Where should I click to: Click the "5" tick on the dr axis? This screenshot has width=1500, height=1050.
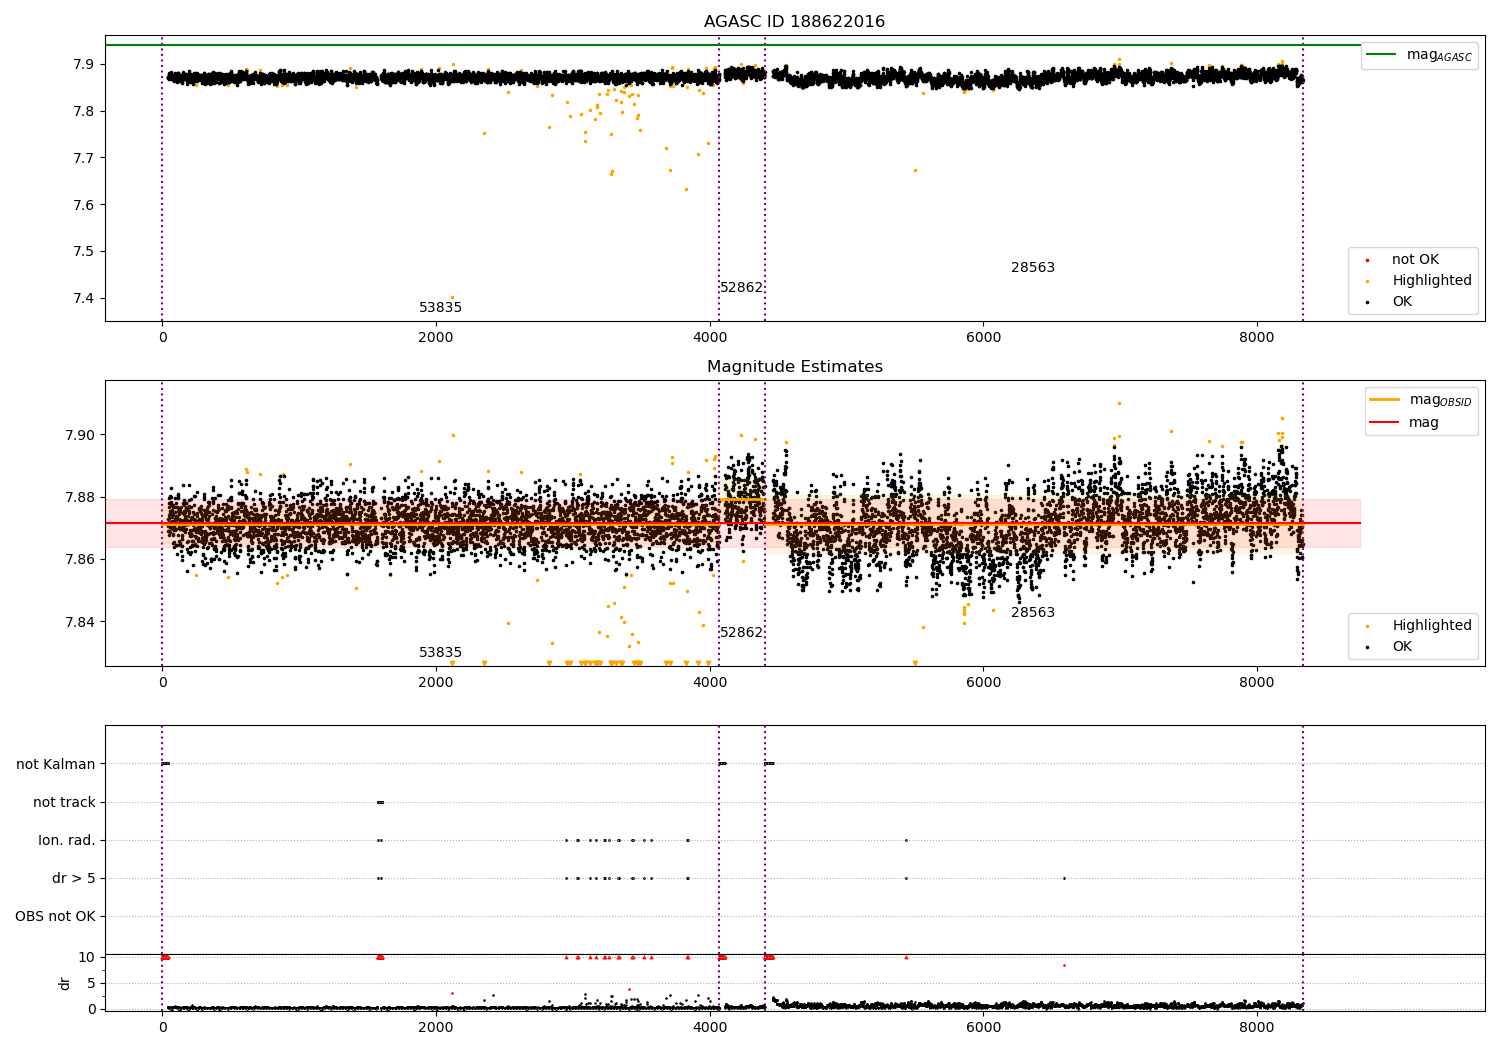tap(92, 983)
